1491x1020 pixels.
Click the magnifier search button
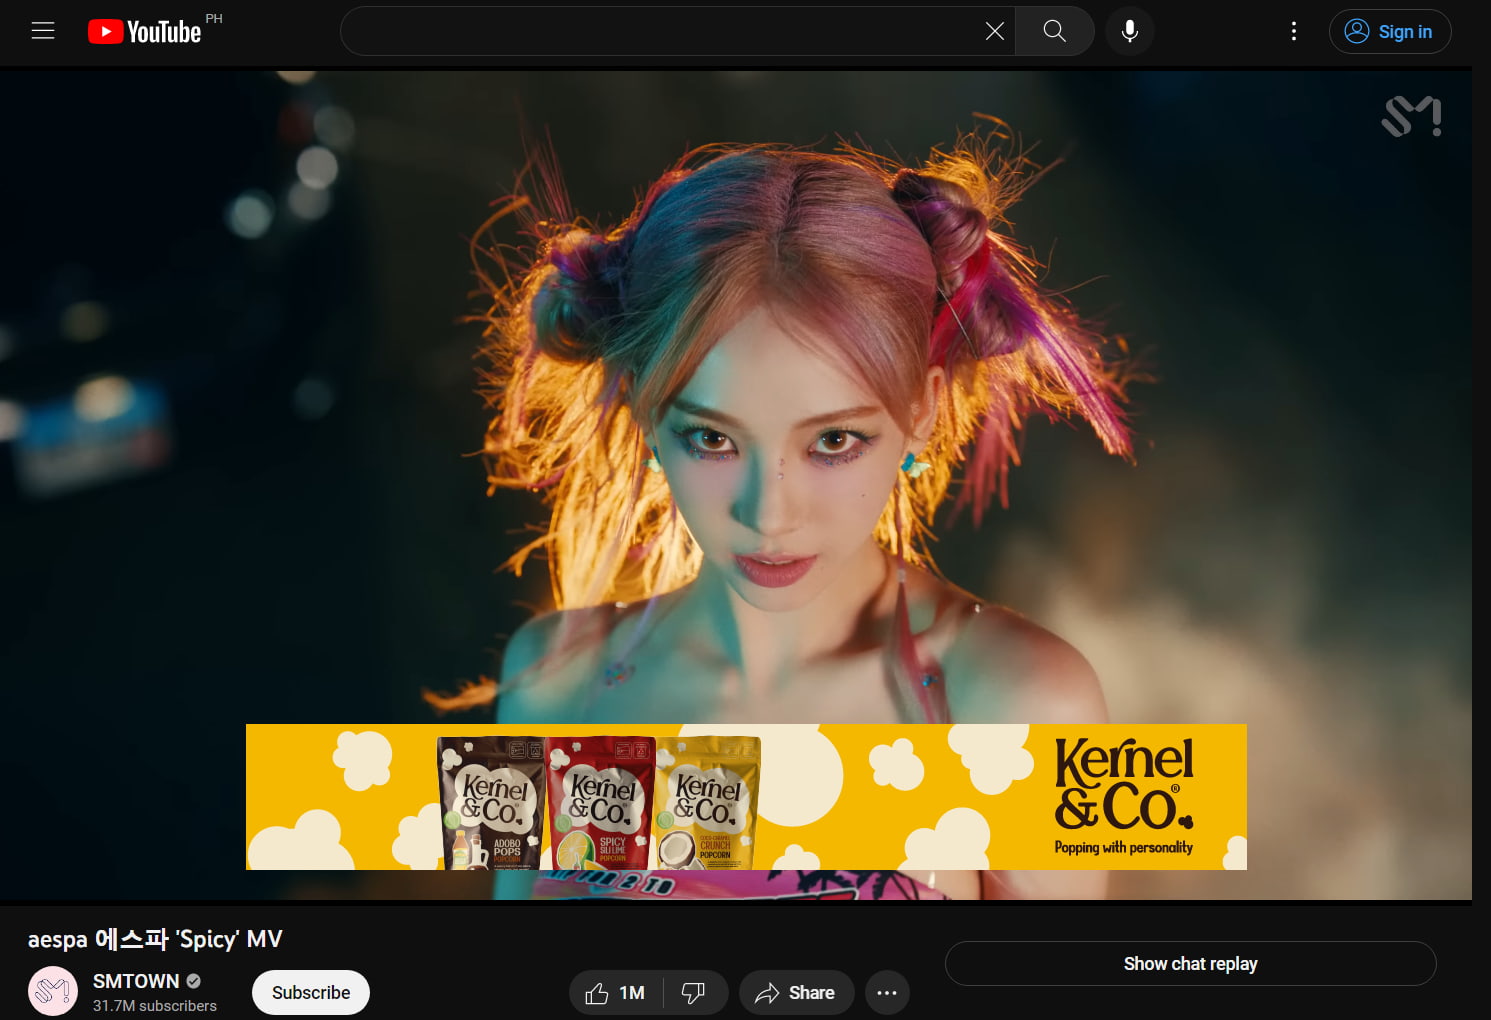pyautogui.click(x=1054, y=31)
